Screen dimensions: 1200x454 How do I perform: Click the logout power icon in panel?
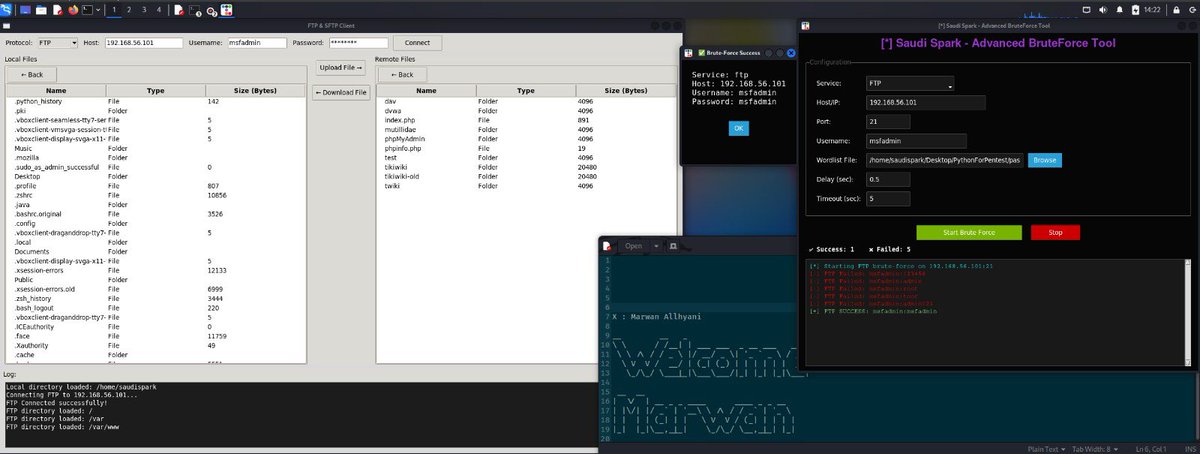tap(1190, 9)
